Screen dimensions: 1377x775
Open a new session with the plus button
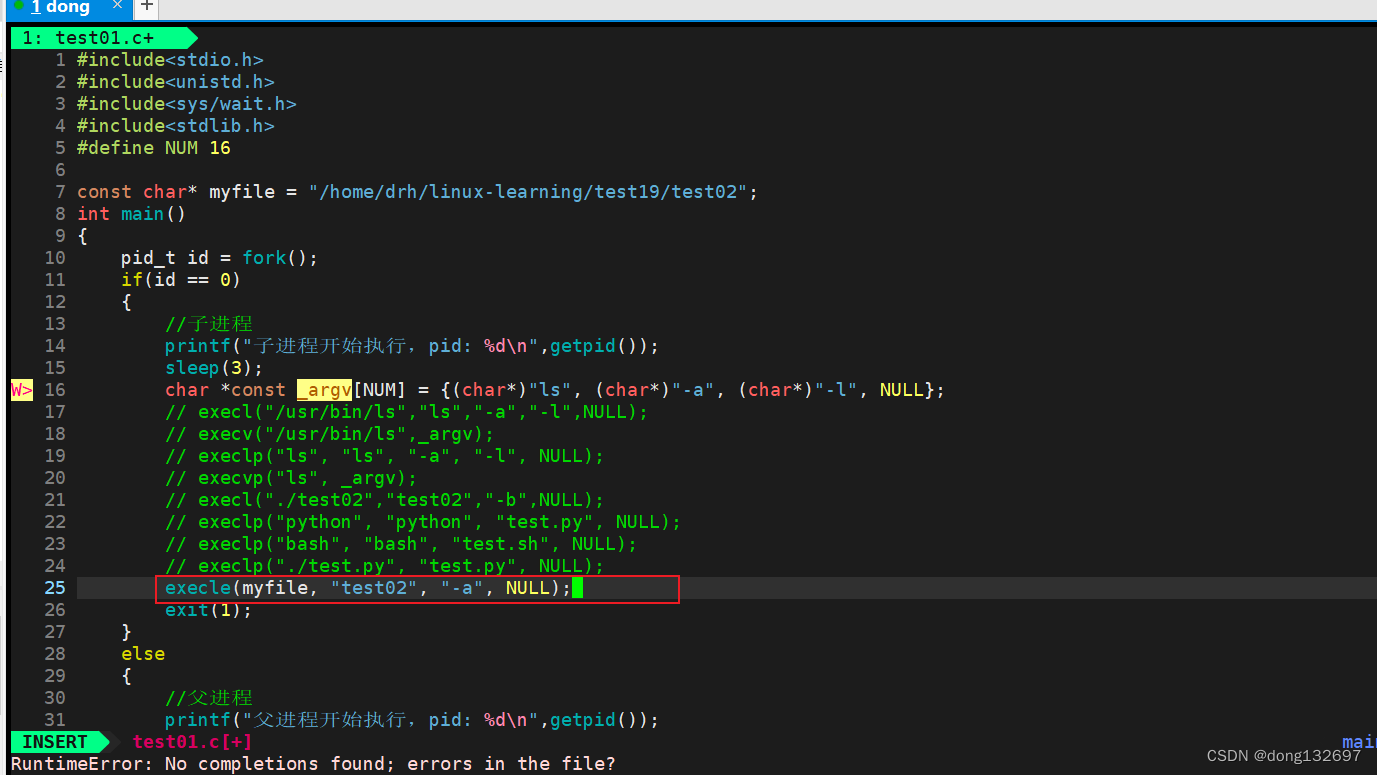[146, 7]
